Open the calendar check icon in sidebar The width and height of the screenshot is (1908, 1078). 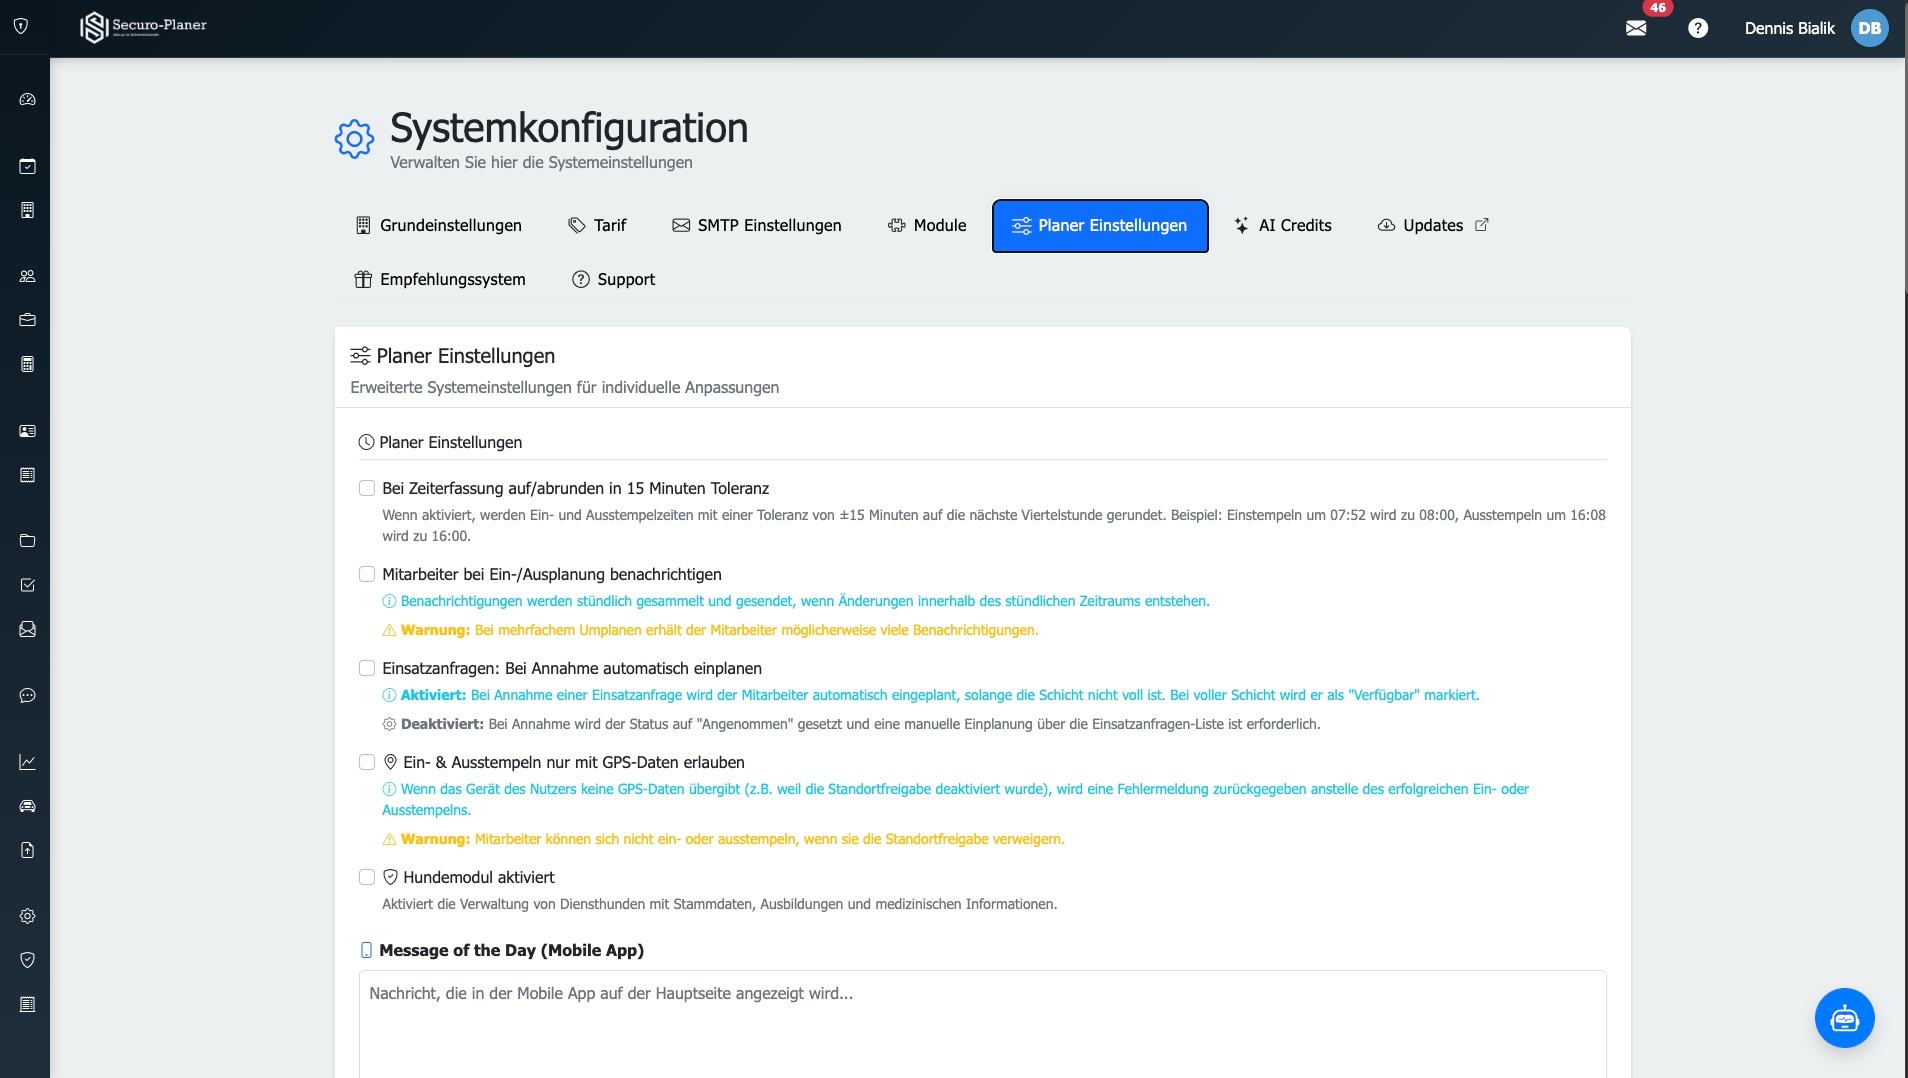click(x=27, y=166)
